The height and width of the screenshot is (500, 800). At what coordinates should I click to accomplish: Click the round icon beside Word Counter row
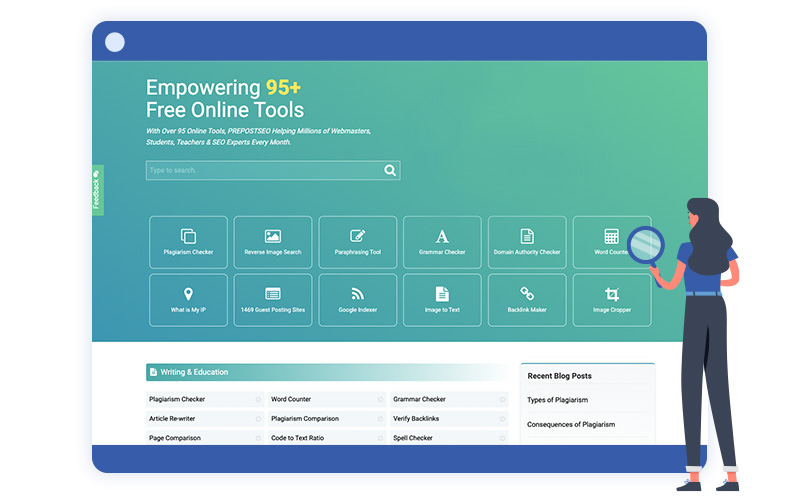pos(380,399)
